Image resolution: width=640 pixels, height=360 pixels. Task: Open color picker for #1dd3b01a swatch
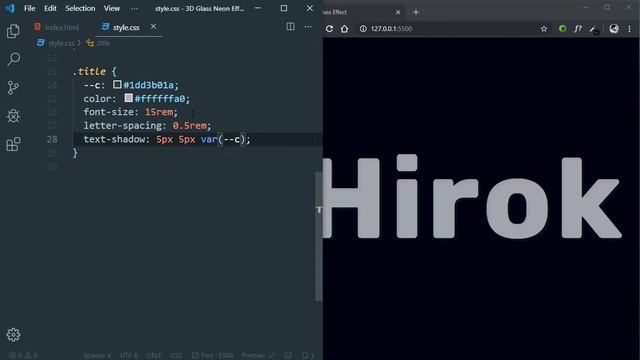[x=117, y=84]
